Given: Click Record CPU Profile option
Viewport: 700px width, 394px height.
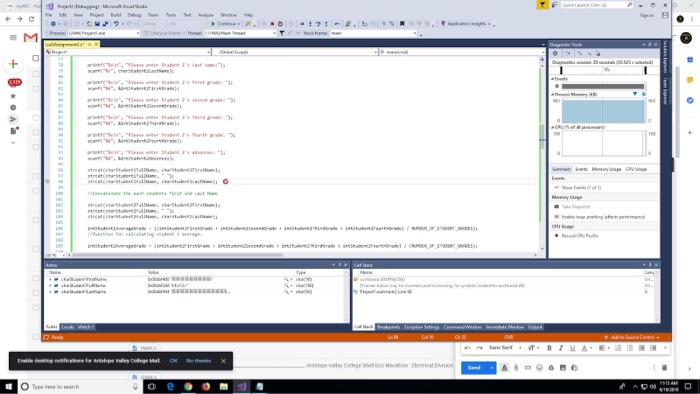Looking at the screenshot, I should tap(579, 236).
